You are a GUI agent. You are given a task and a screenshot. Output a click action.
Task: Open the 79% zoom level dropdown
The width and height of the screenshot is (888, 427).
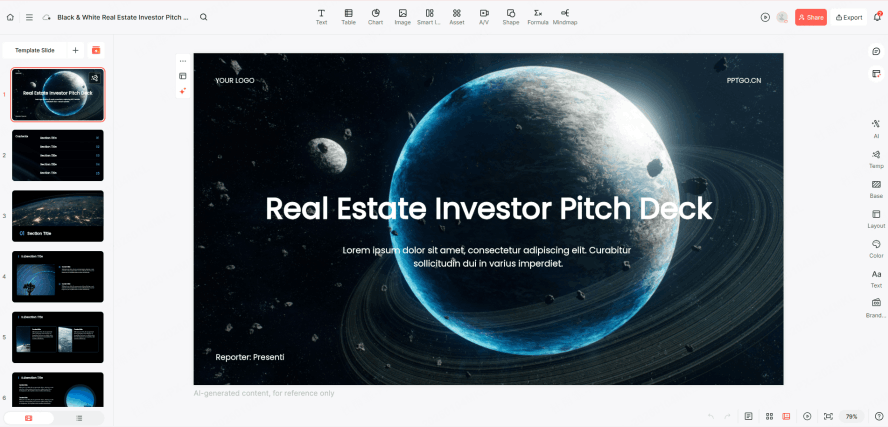tap(852, 416)
